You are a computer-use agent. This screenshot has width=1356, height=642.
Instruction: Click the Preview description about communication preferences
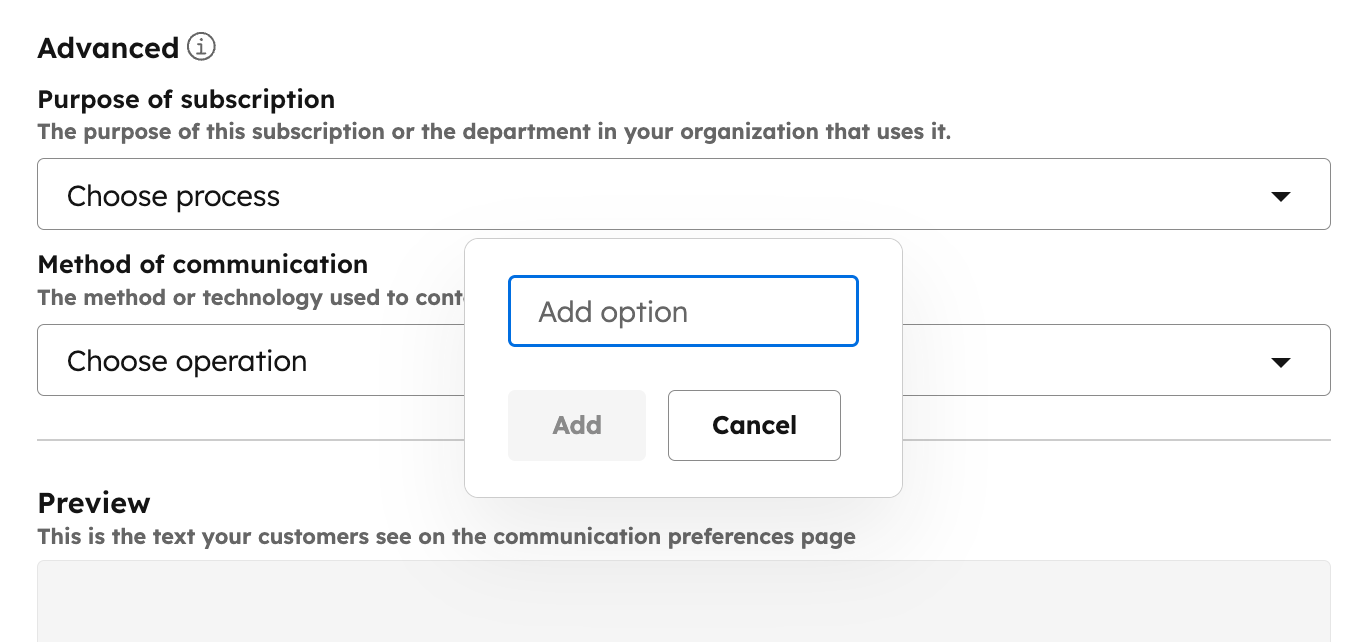click(x=446, y=537)
